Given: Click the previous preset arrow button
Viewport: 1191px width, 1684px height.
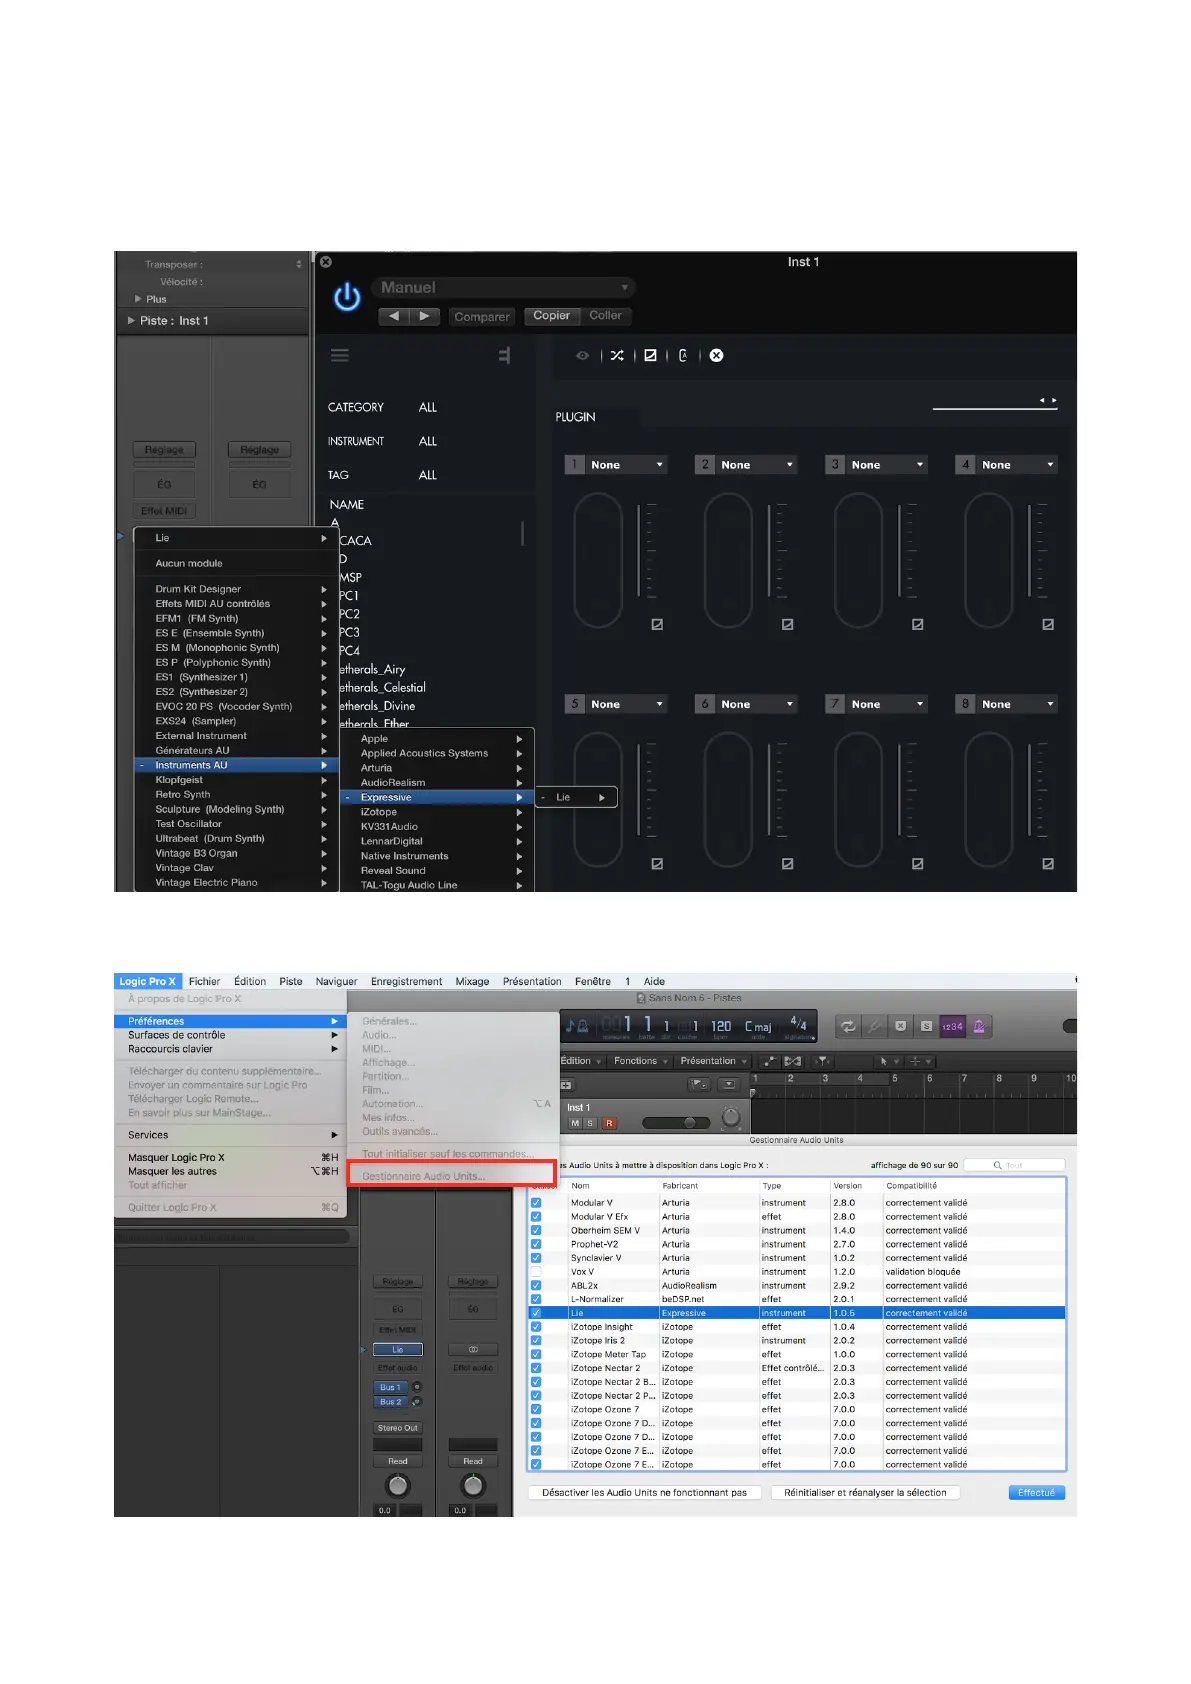Looking at the screenshot, I should click(394, 316).
